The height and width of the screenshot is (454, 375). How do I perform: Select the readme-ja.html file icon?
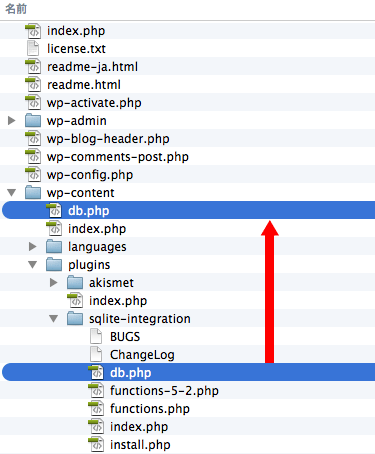(33, 67)
